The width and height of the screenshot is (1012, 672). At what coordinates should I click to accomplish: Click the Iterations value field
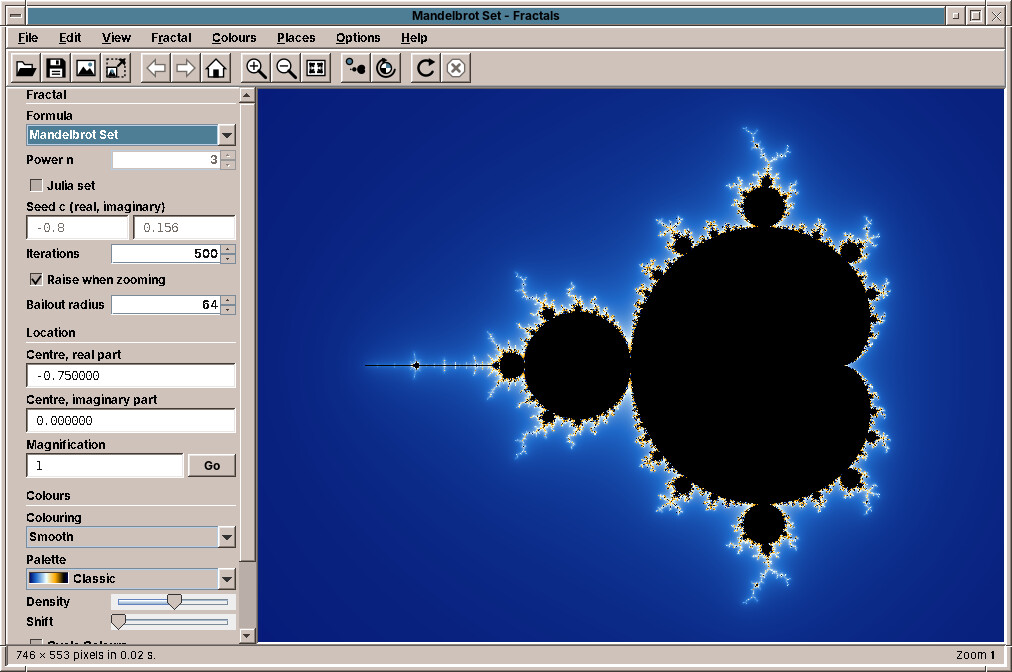pyautogui.click(x=166, y=254)
